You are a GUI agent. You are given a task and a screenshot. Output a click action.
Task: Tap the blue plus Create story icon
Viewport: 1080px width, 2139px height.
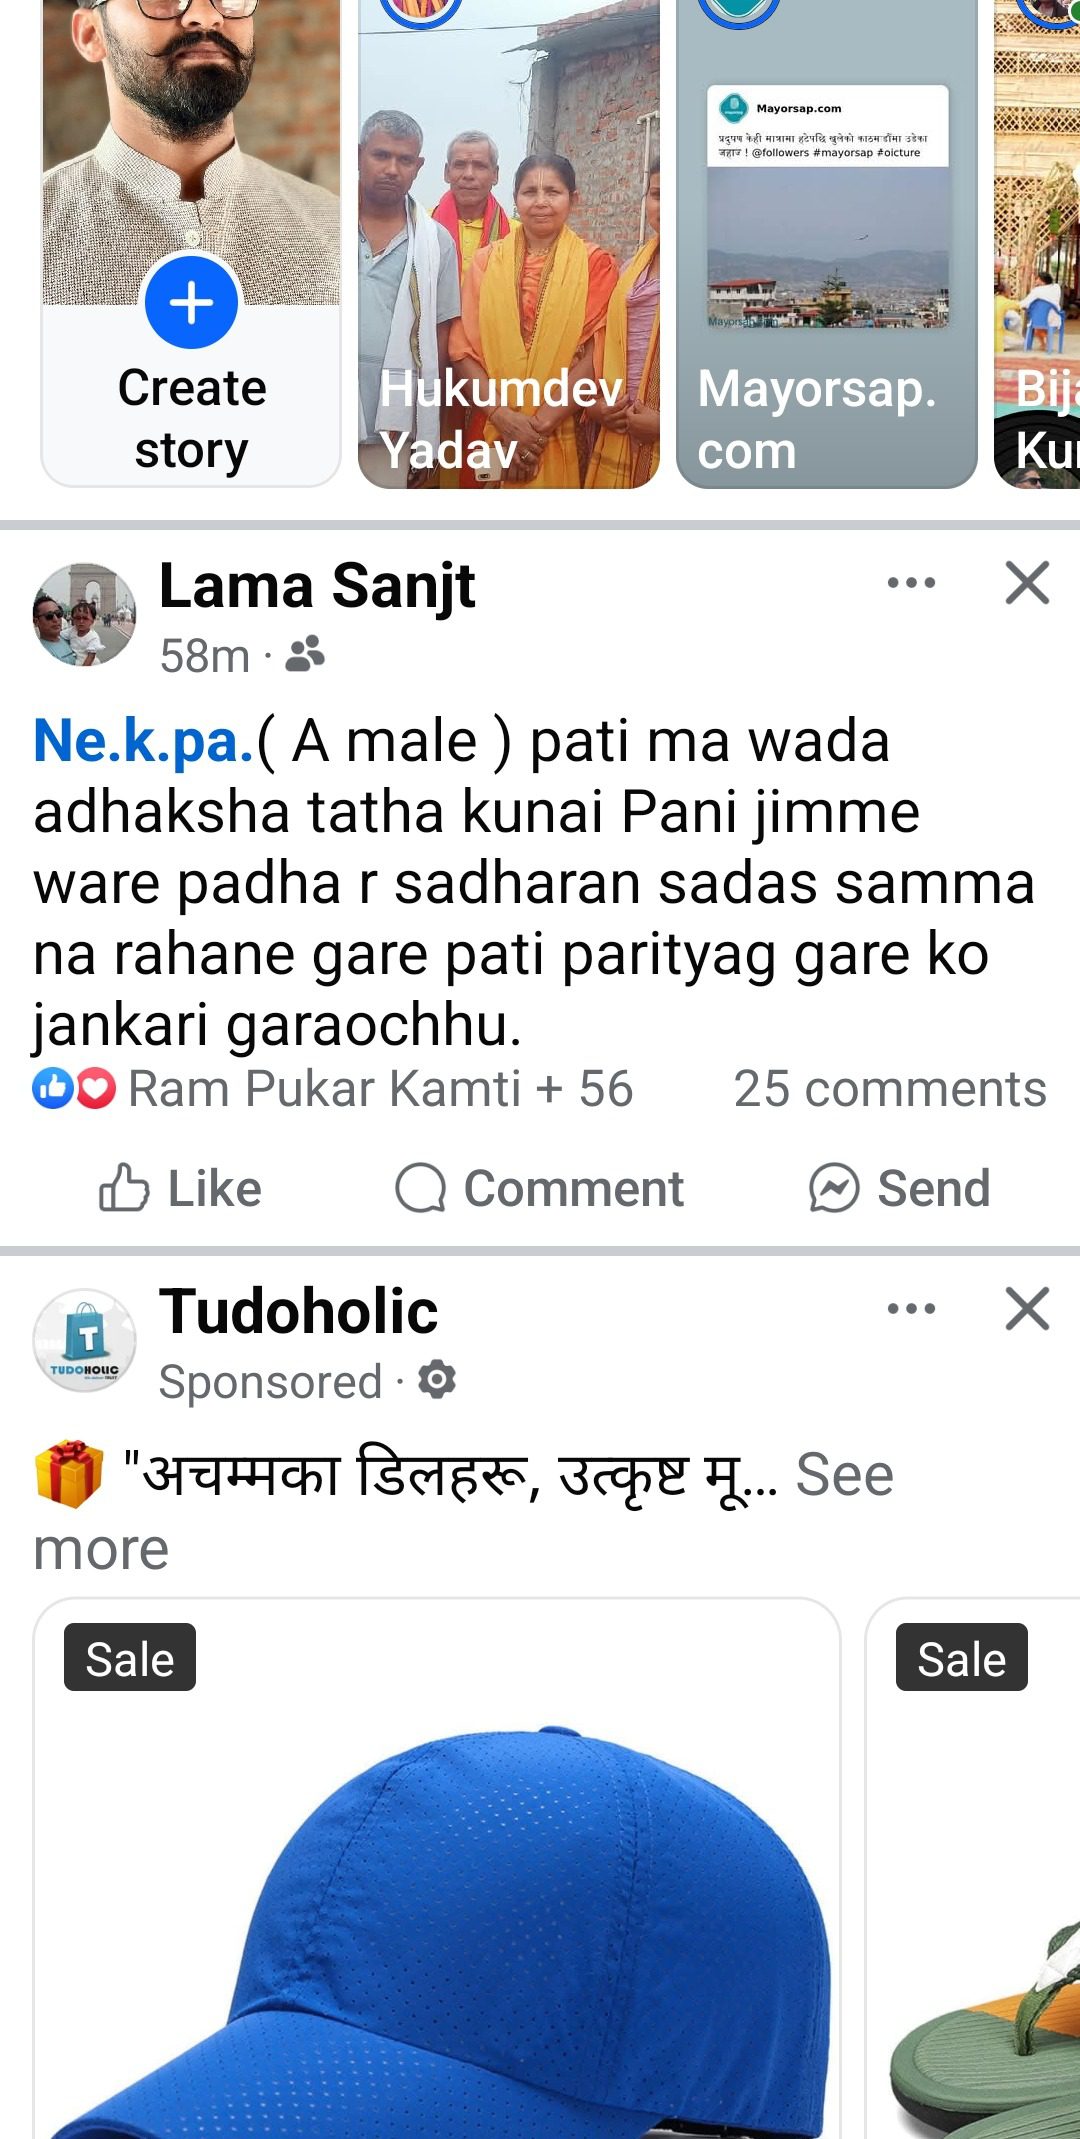point(191,302)
